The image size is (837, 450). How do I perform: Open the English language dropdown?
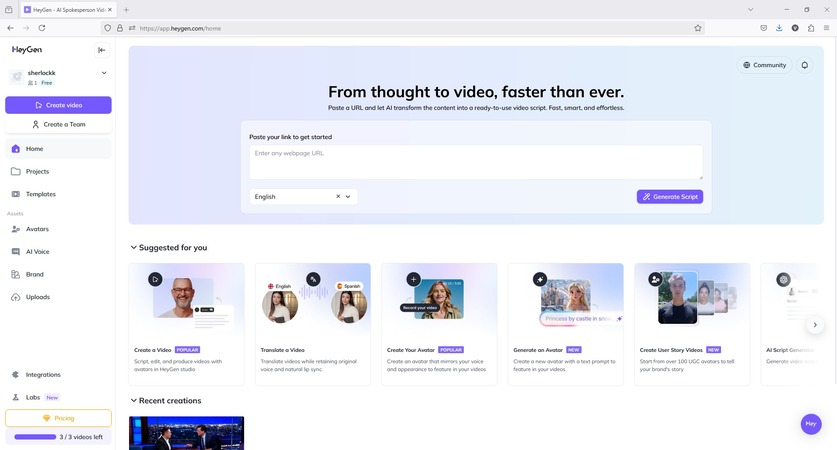coord(348,196)
